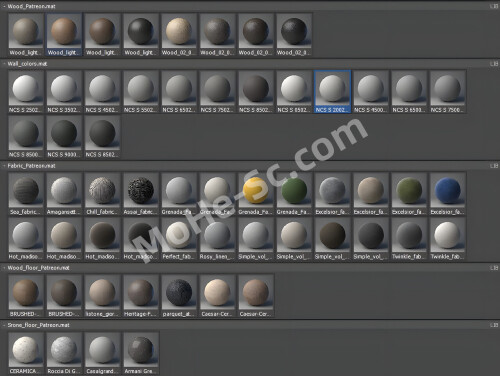The height and width of the screenshot is (376, 500).
Task: Collapse the Wood_Patreon.mat library group arrow
Action: click(x=4, y=6)
